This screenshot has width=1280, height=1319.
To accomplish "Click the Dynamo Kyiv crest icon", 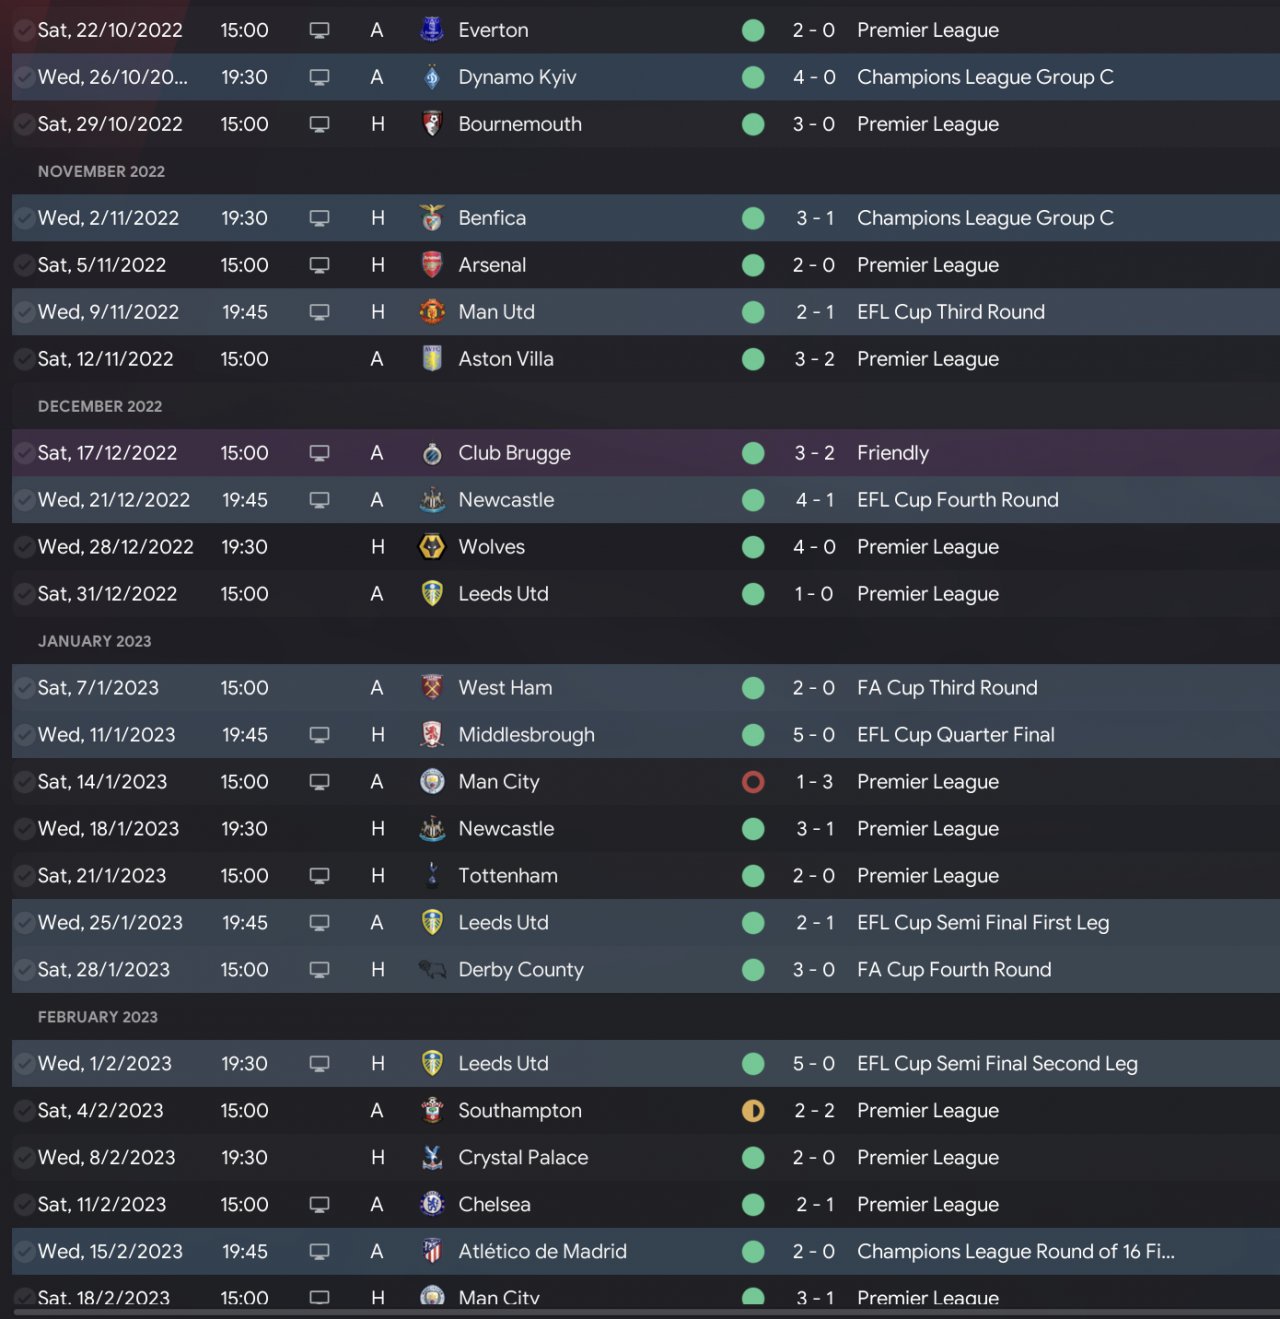I will (x=432, y=77).
